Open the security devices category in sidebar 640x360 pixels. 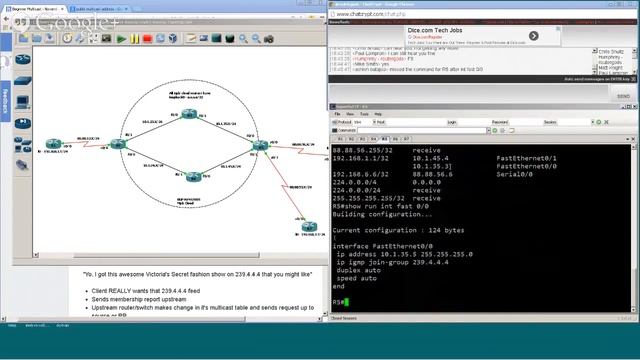[23, 123]
